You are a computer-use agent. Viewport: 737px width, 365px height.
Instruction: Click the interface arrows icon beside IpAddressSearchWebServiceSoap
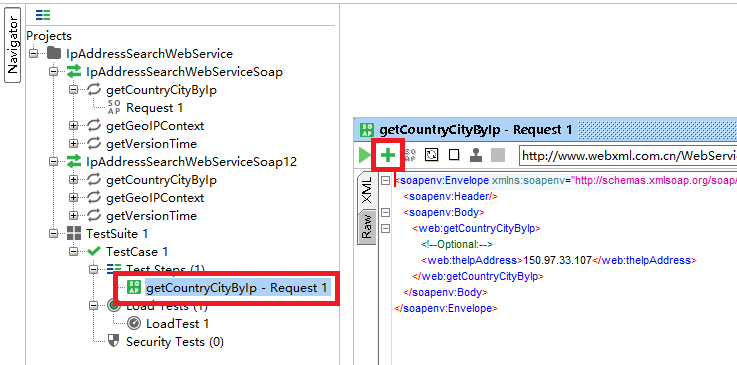click(74, 71)
